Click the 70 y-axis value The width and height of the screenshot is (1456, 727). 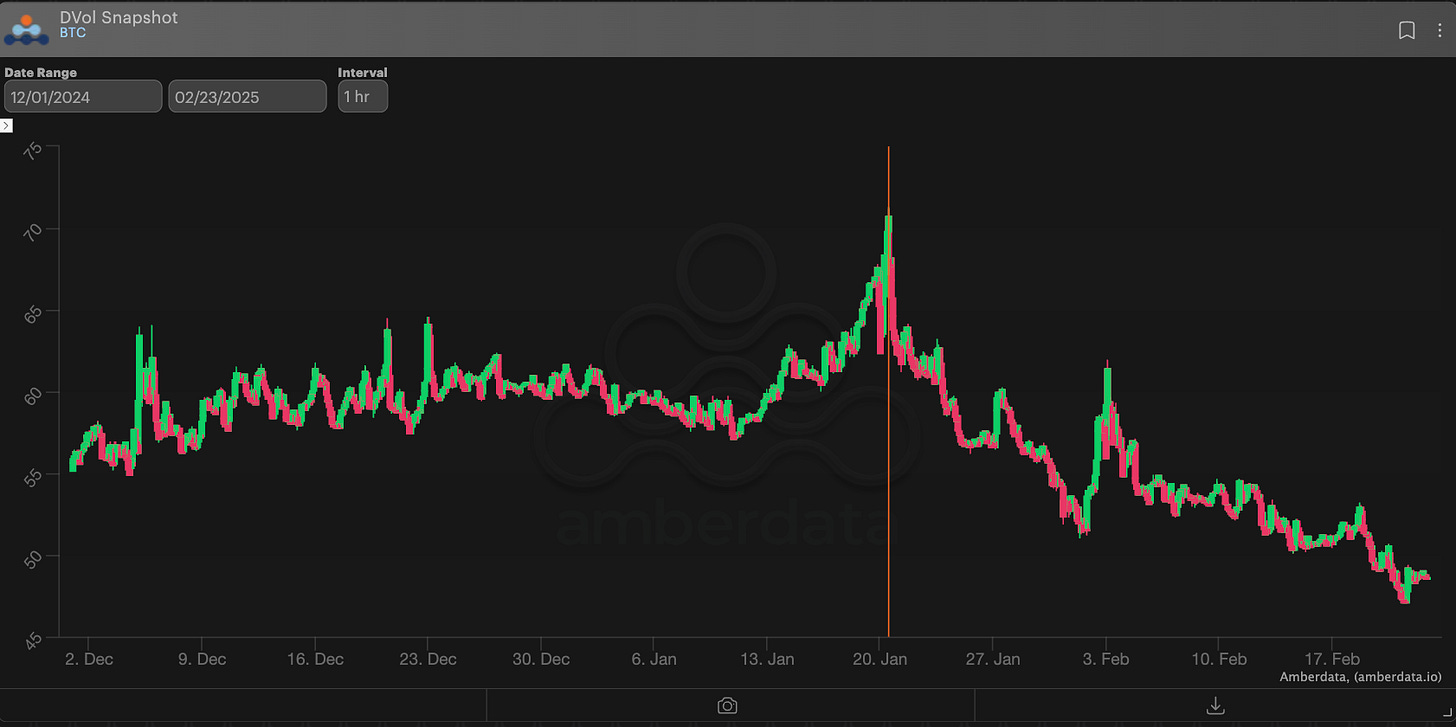pyautogui.click(x=33, y=232)
